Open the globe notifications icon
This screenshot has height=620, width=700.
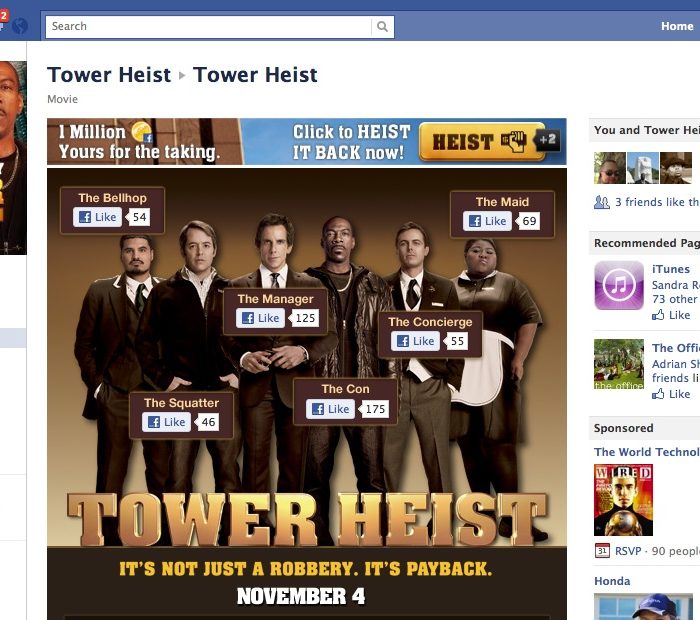20,26
